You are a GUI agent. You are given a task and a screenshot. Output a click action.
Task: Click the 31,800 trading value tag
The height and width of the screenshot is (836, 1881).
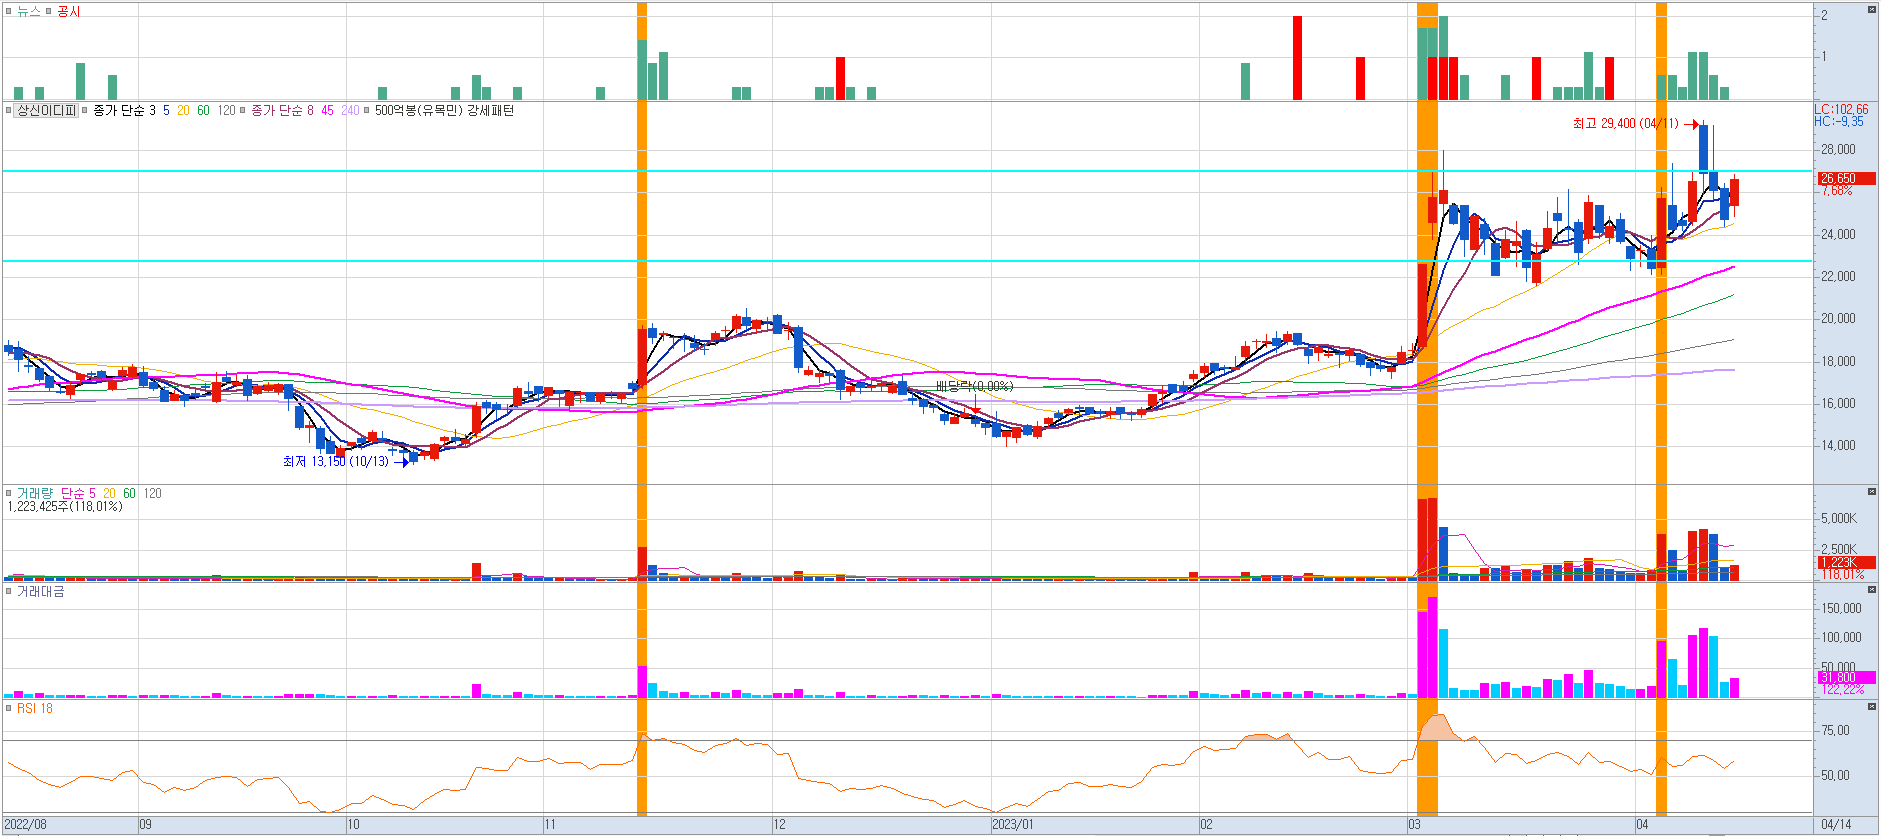point(1845,677)
